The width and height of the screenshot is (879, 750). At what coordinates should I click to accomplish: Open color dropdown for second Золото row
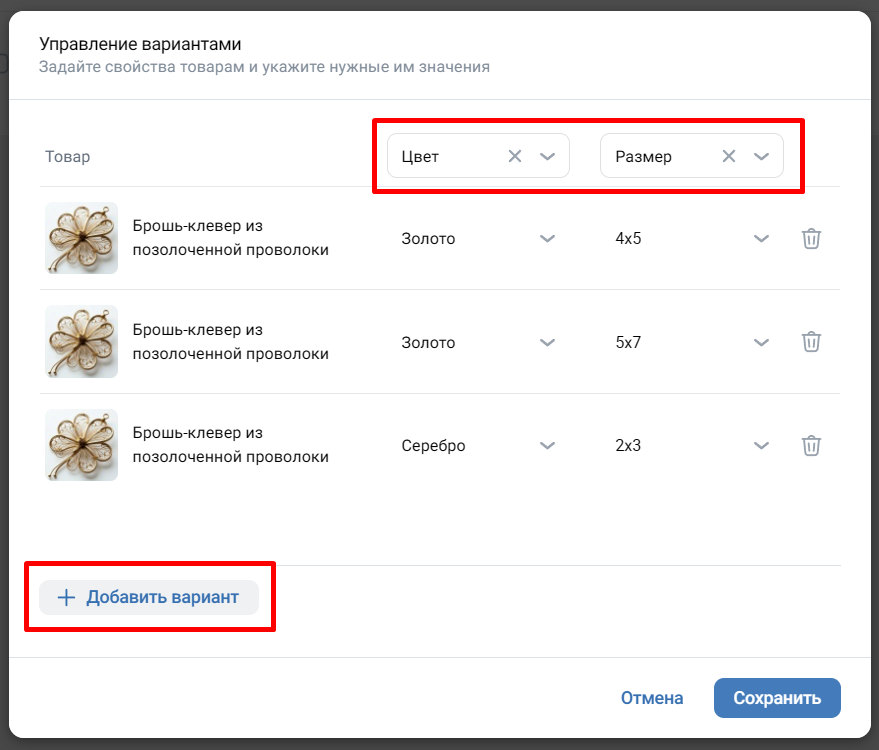(x=547, y=342)
